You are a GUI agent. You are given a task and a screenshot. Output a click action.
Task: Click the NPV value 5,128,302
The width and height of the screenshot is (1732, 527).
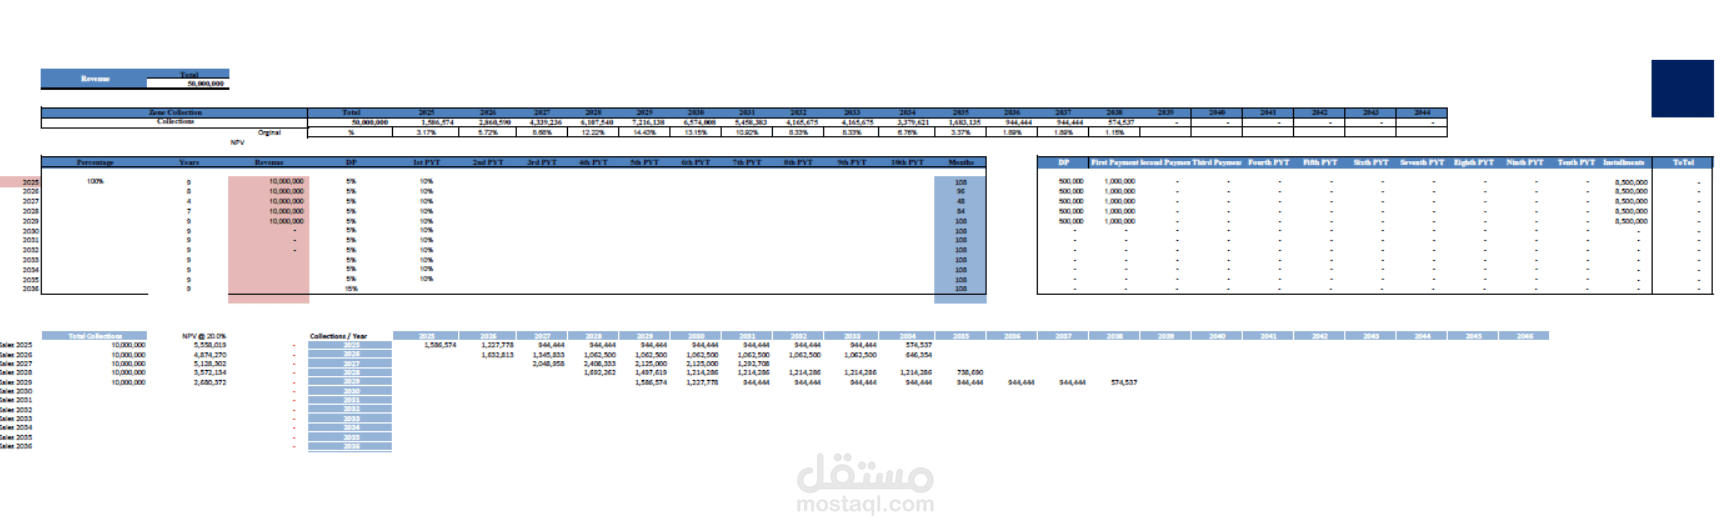coord(209,364)
